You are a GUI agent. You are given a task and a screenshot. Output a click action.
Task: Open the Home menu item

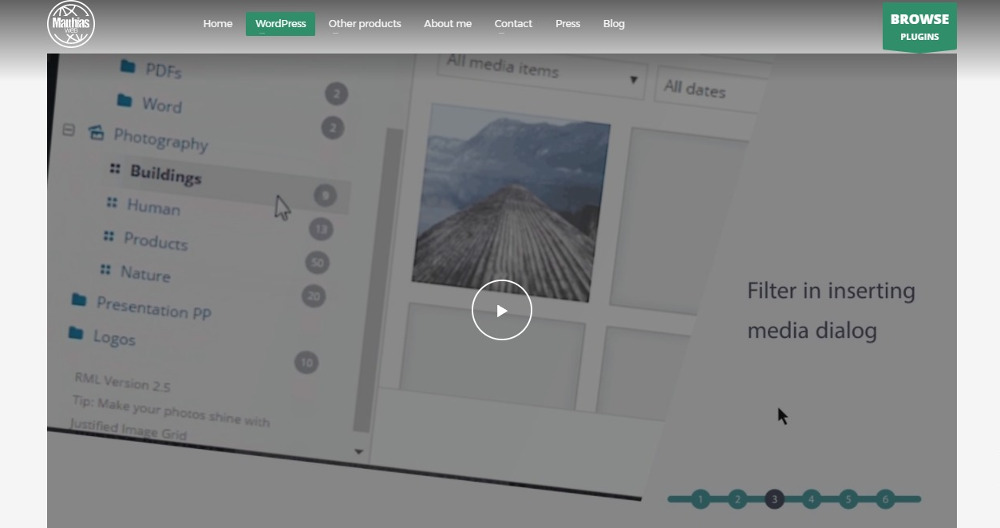click(217, 24)
